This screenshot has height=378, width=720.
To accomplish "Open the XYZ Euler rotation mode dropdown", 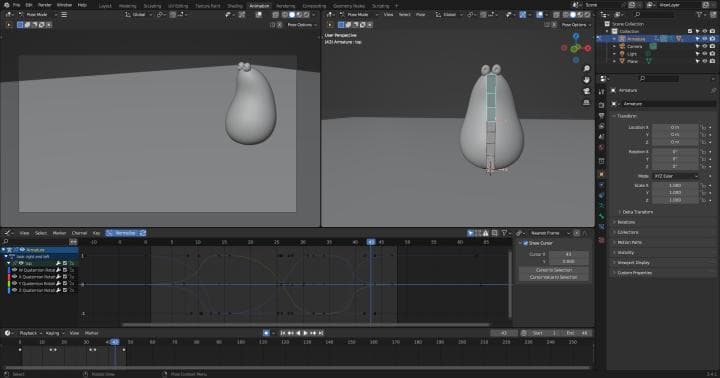I will (675, 176).
